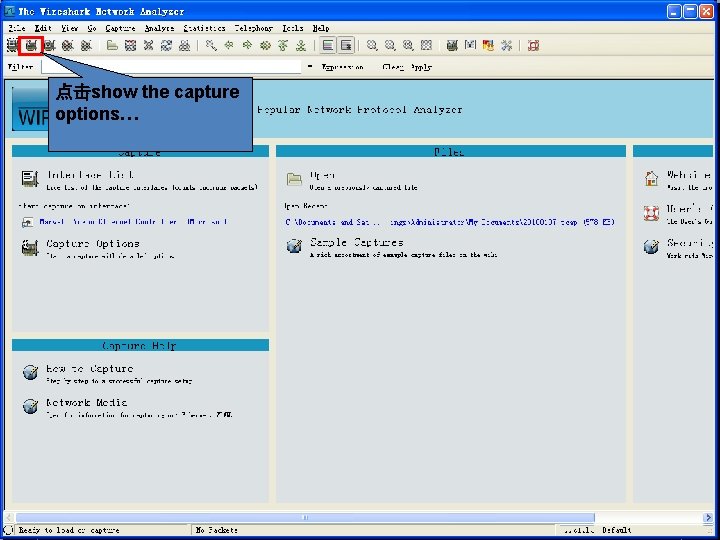Expand the filter history dropdown arrow
Viewport: 720px width, 540px height.
310,67
